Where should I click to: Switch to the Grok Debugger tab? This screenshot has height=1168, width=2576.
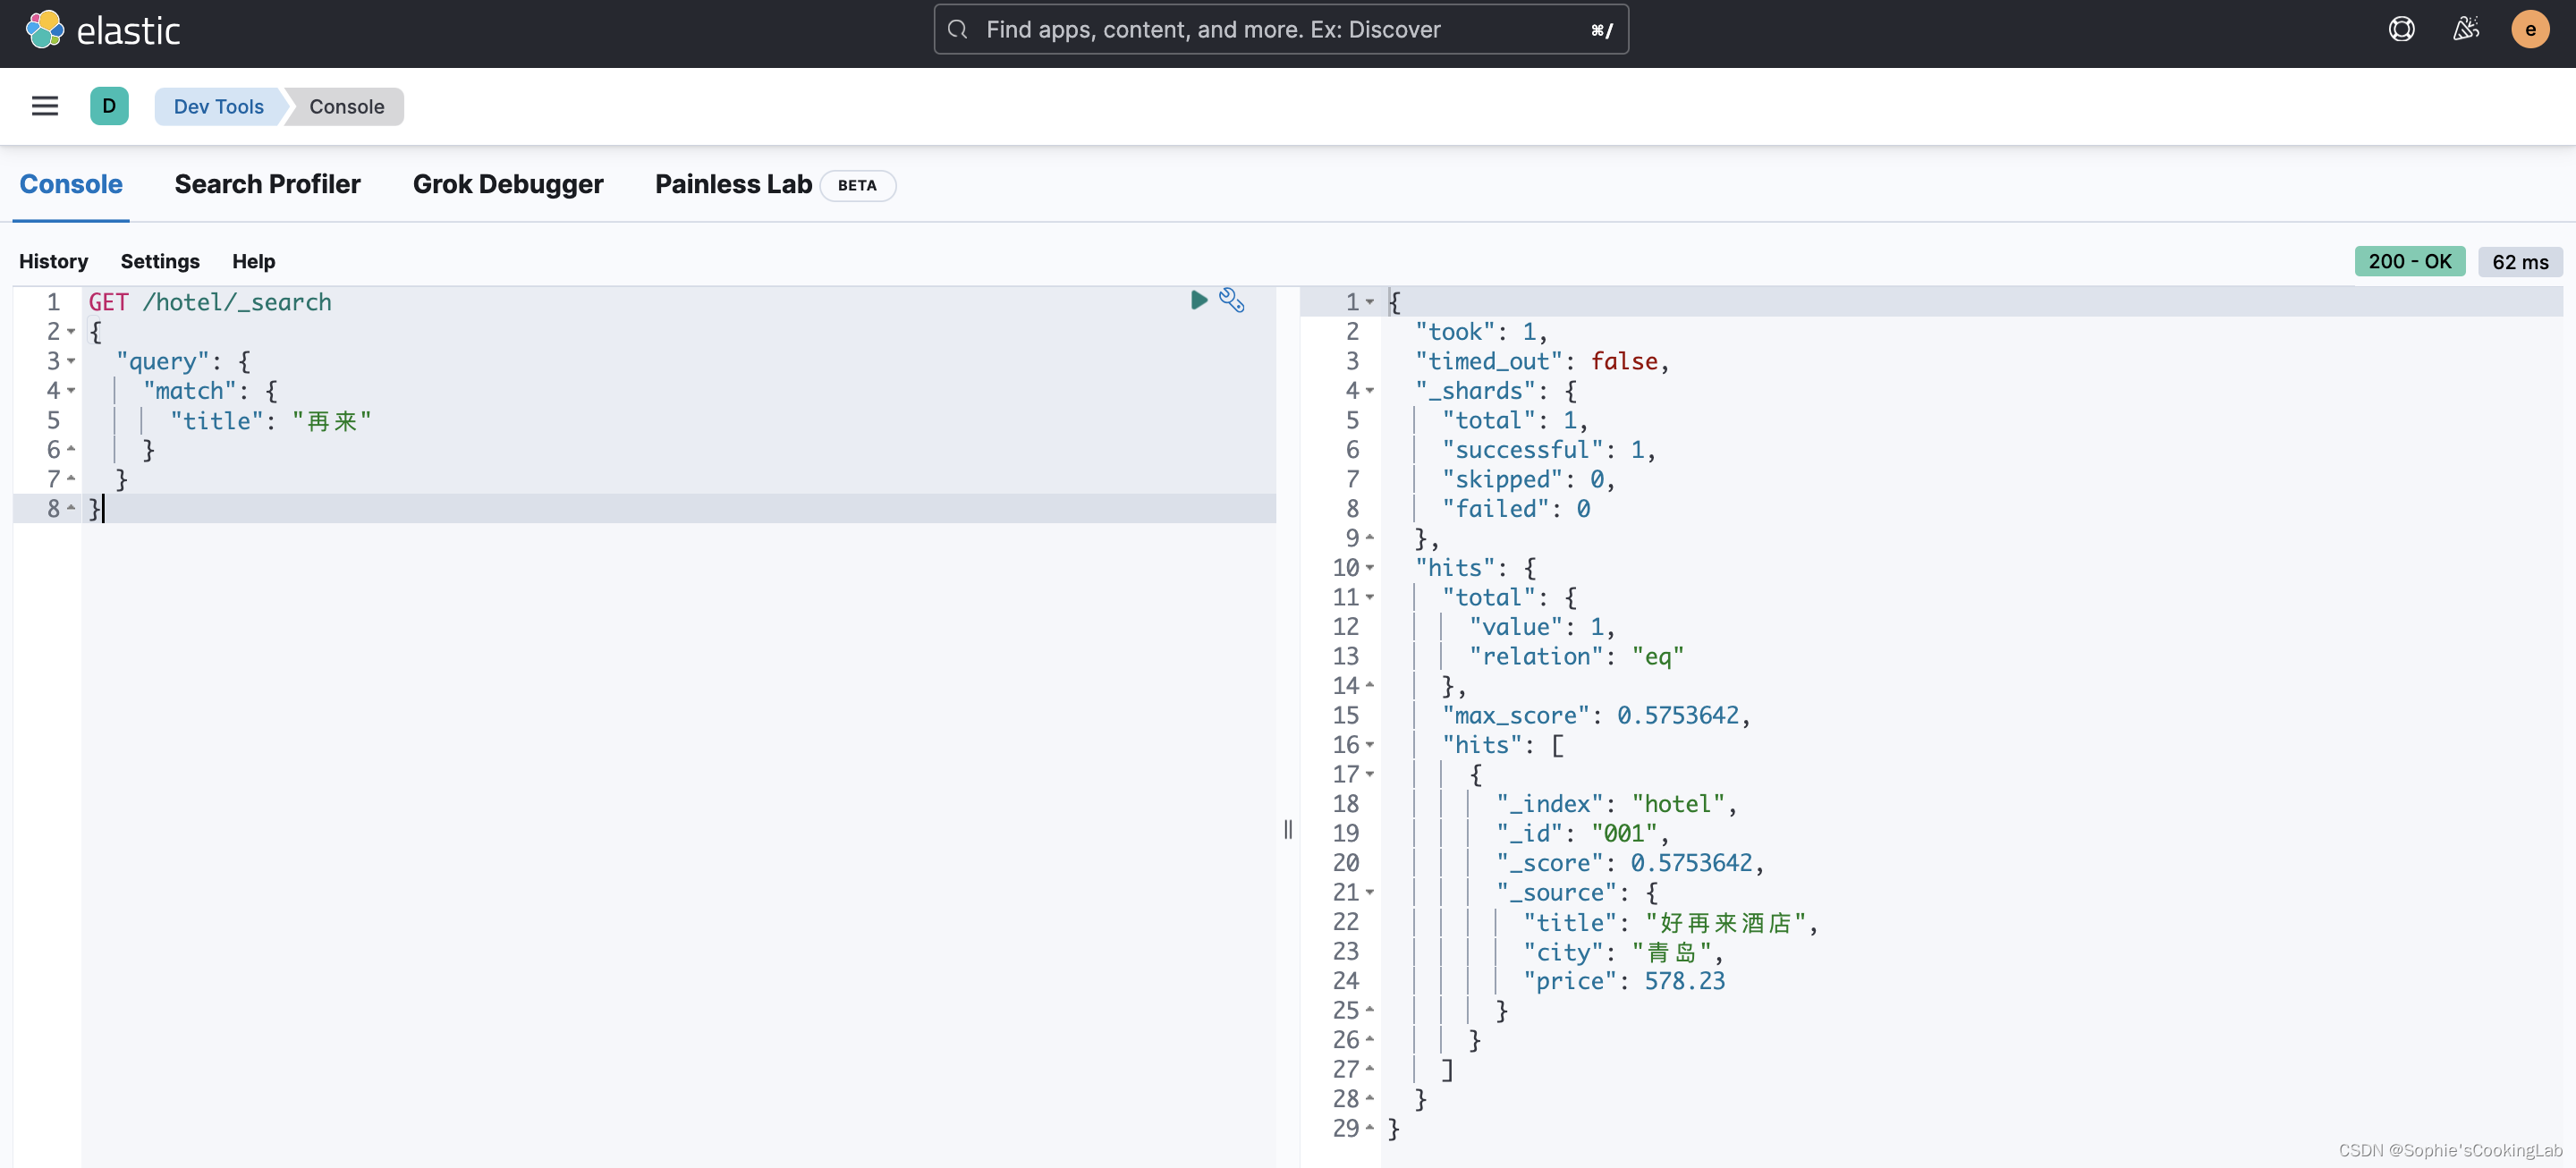[x=508, y=184]
